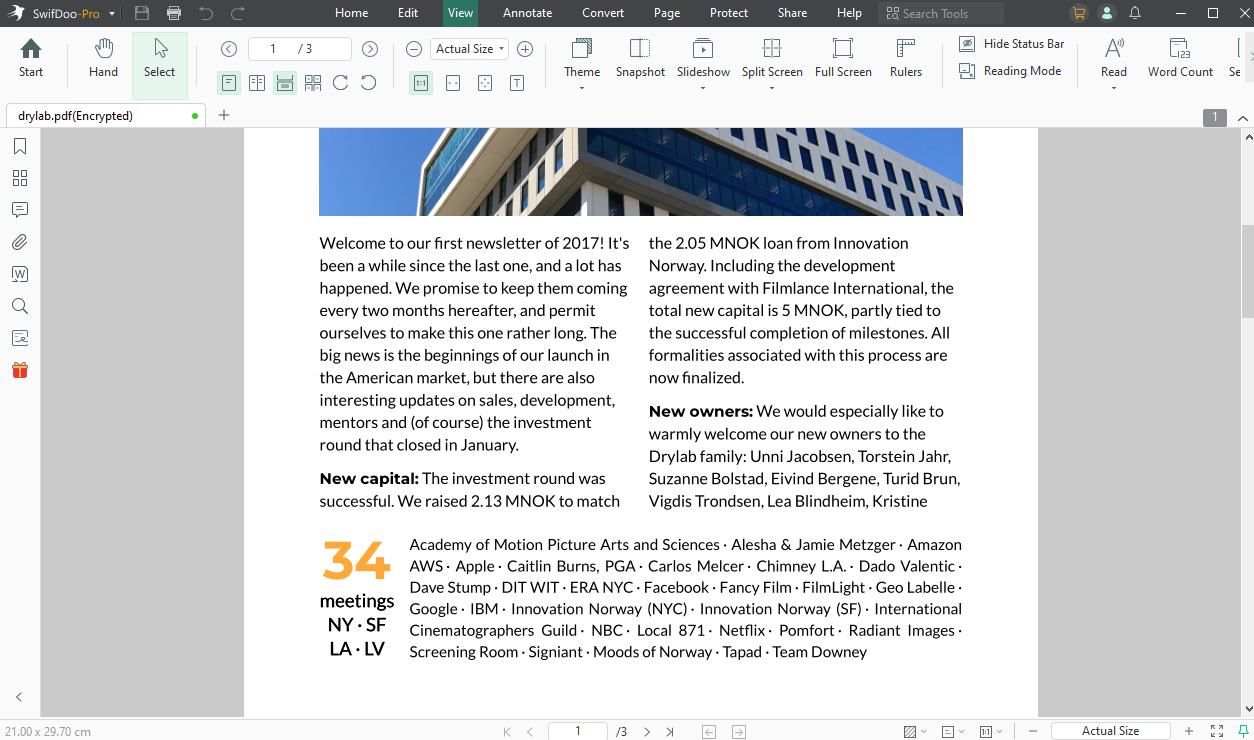Screen dimensions: 1254x740
Task: Open the user account icon
Action: (1106, 13)
